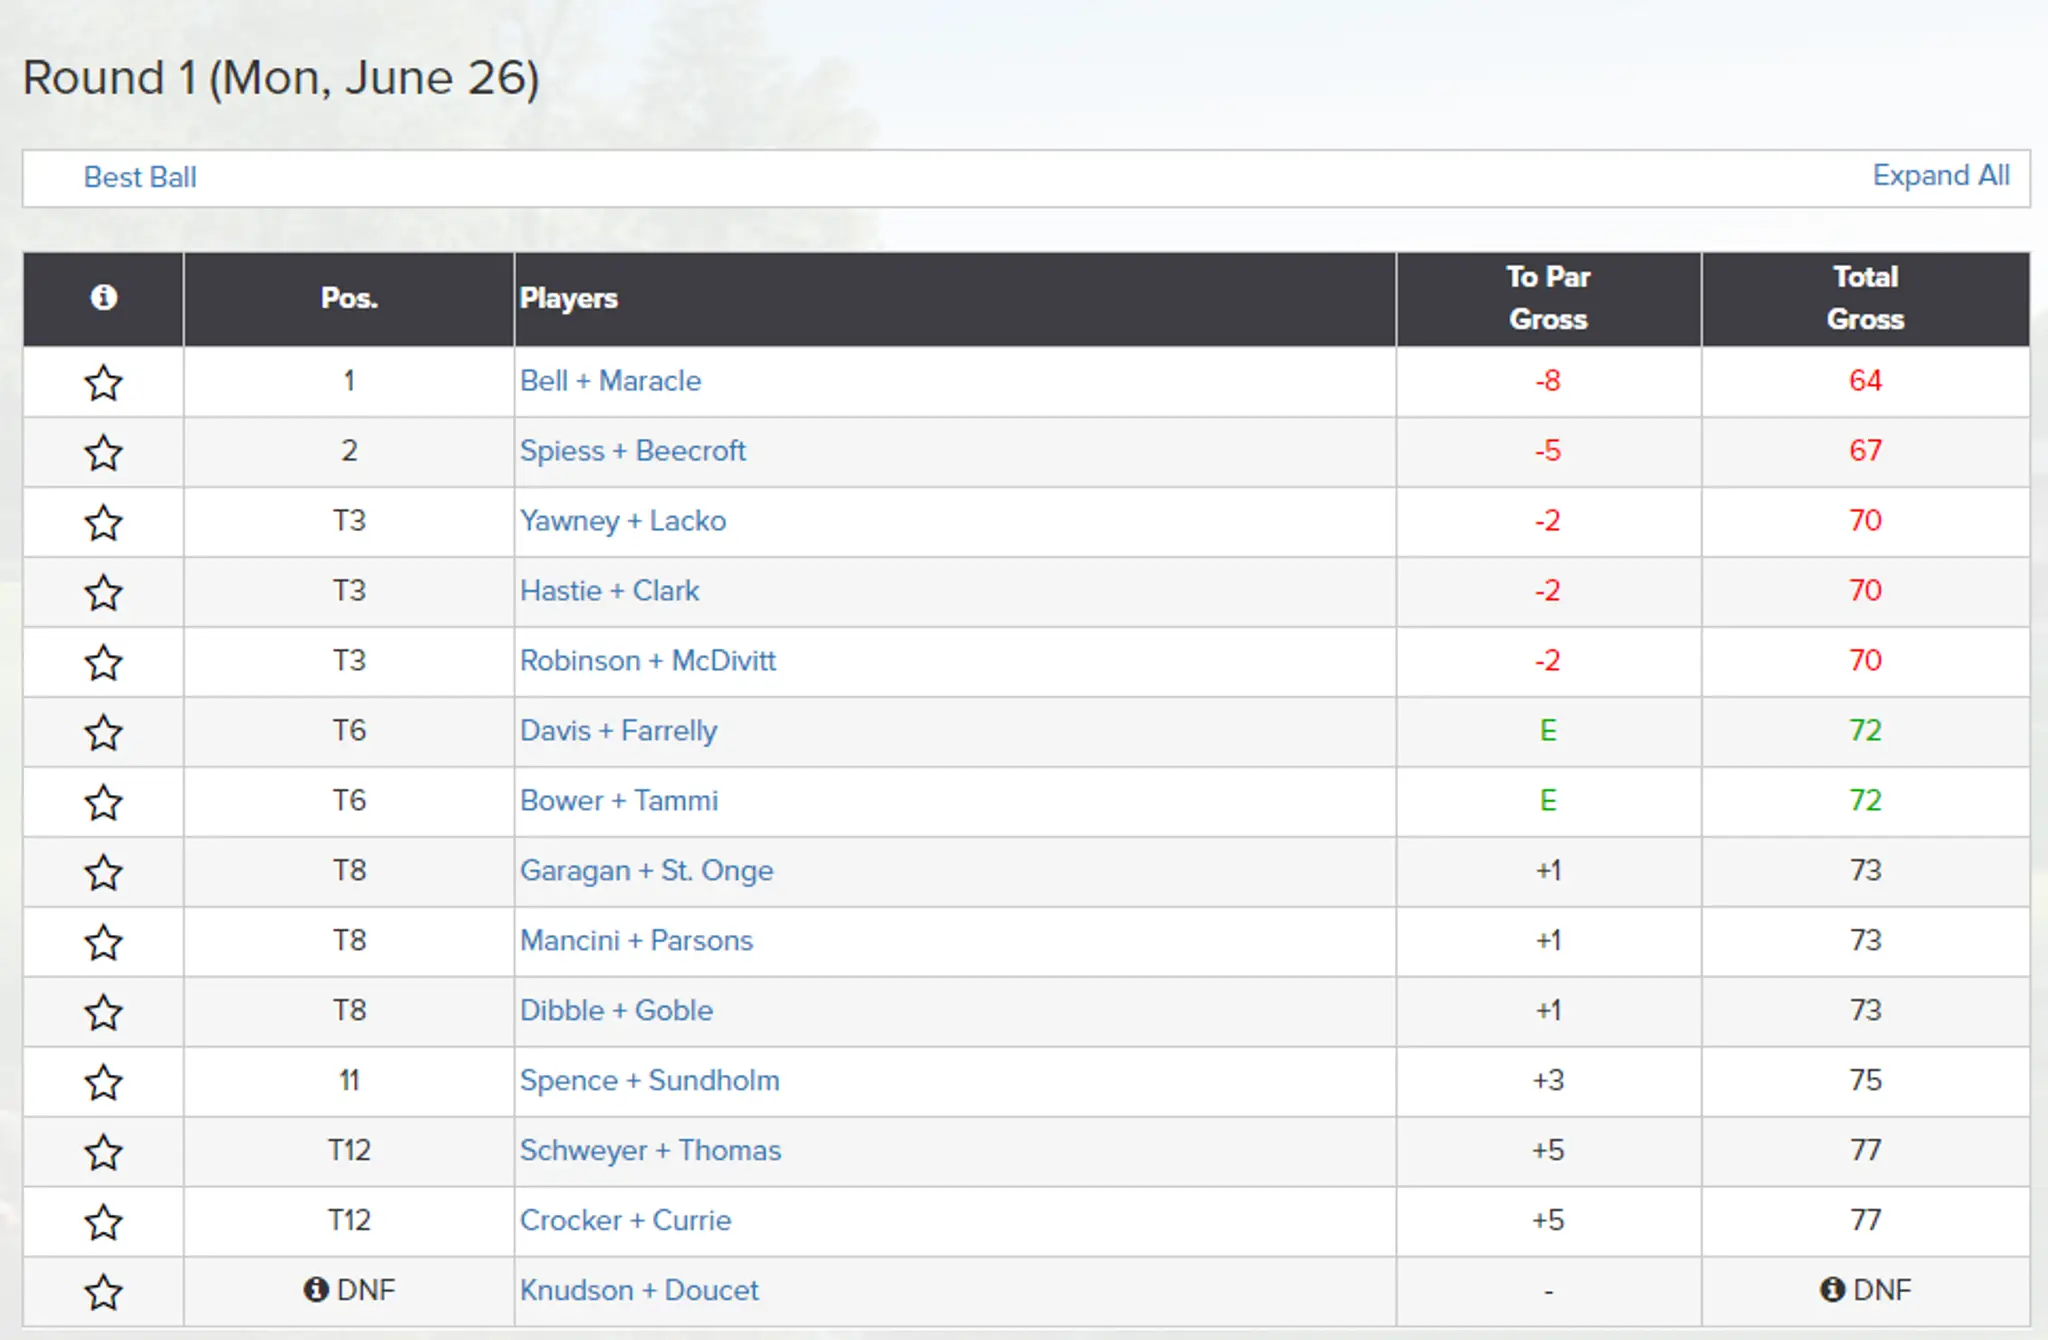
Task: Click Expand All to show scorecards
Action: (x=1941, y=175)
